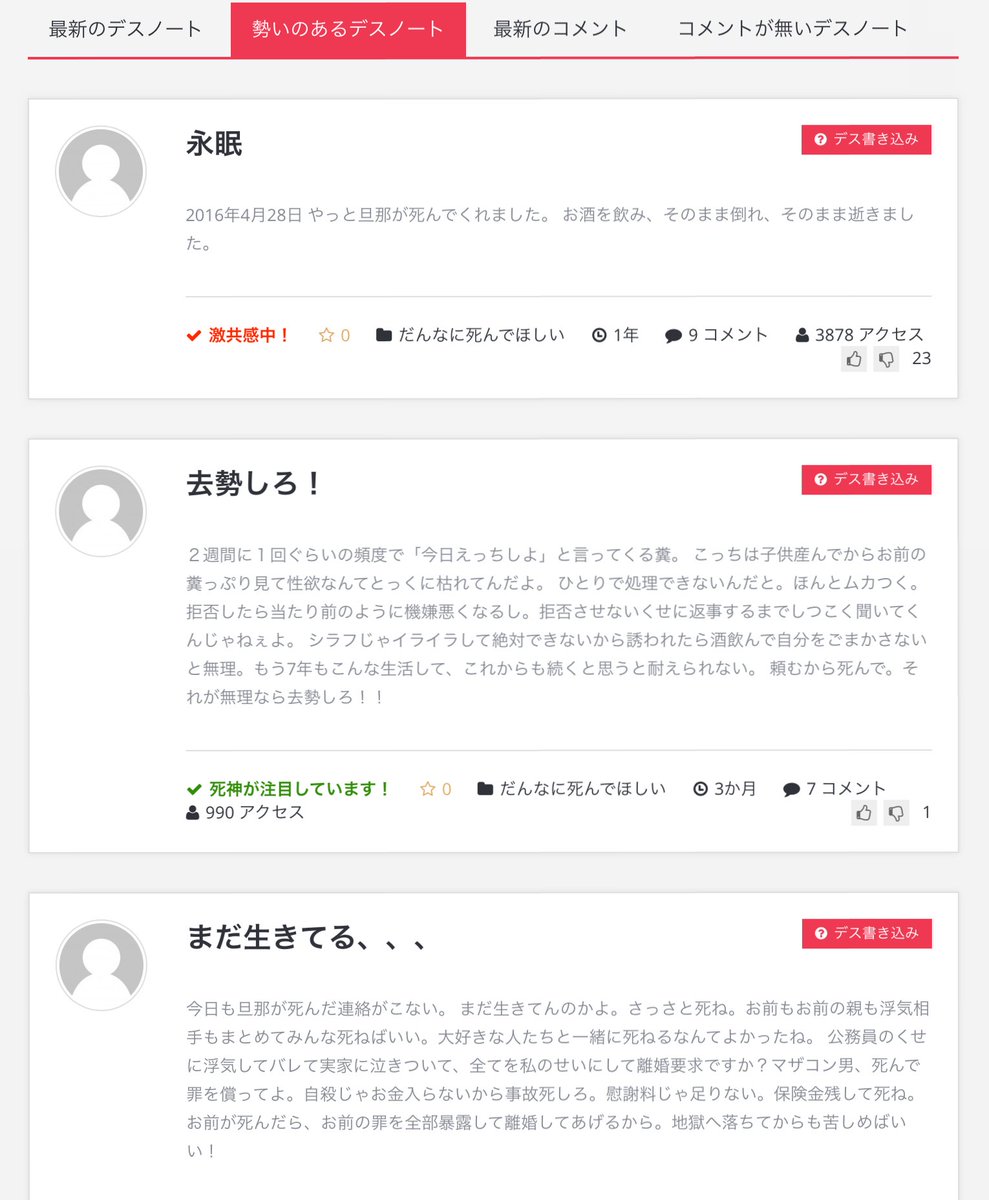
Task: Switch to 最新のデスノート tab
Action: tap(125, 28)
